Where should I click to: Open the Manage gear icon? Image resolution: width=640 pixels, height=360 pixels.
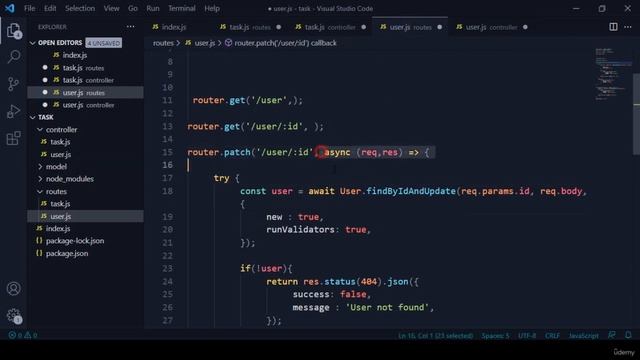click(13, 316)
